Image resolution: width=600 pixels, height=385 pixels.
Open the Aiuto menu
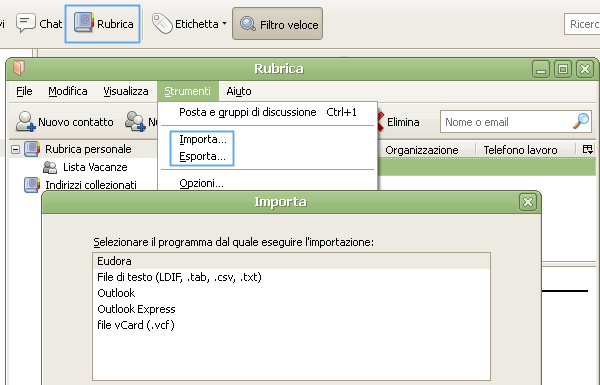coord(239,91)
